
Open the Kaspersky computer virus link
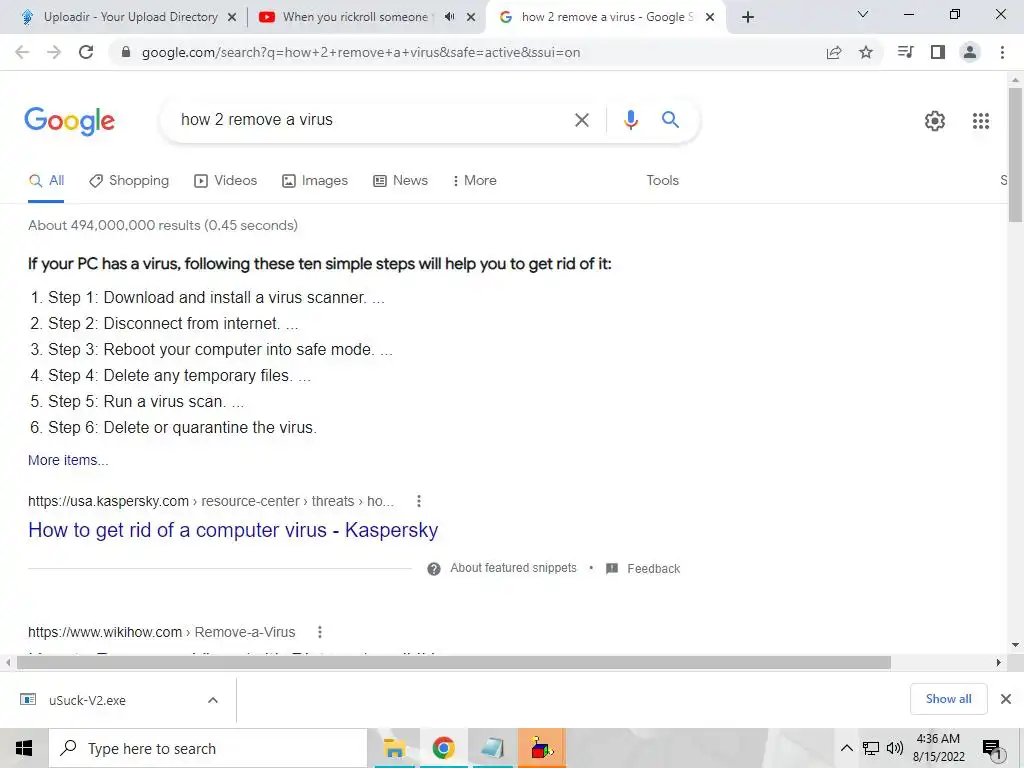(x=233, y=530)
